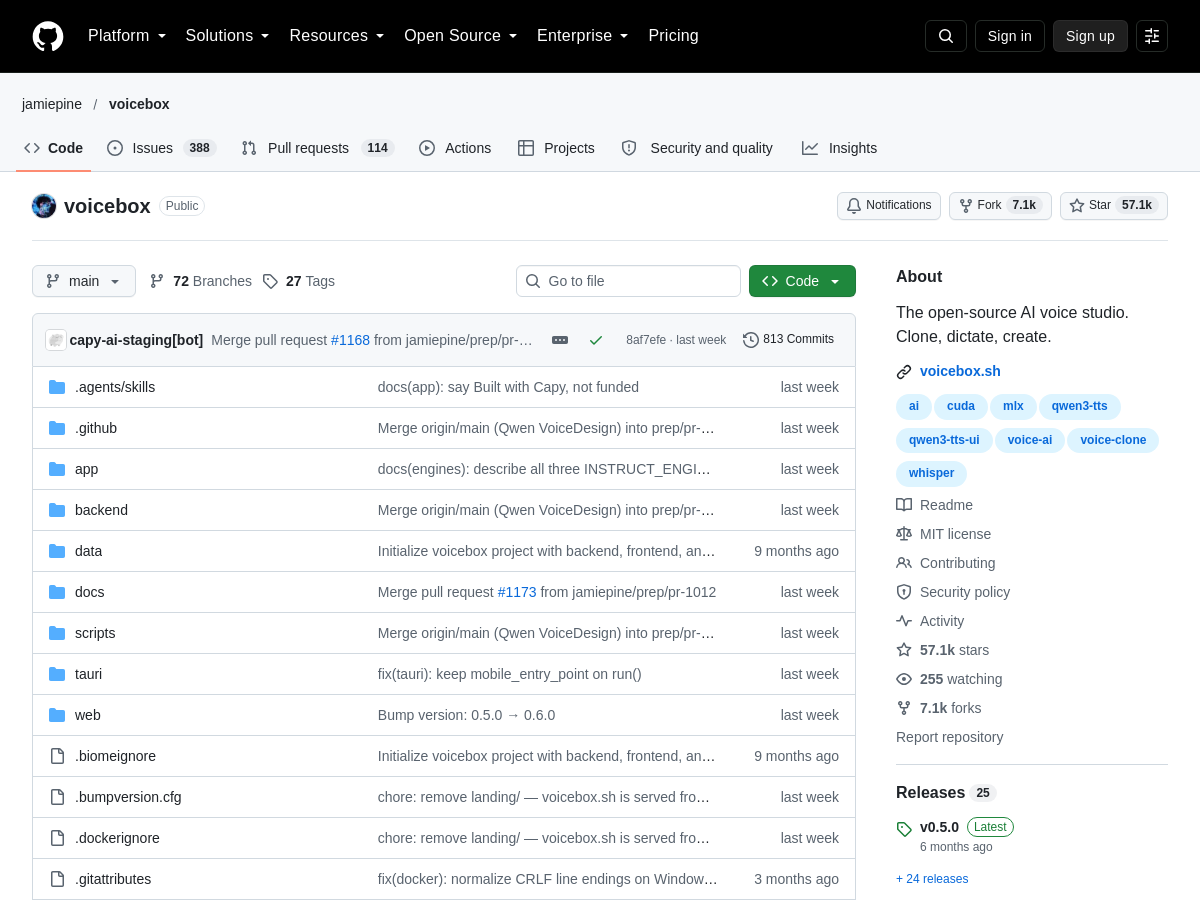
Task: Click the tag icon beside 27 Tags
Action: pos(270,281)
